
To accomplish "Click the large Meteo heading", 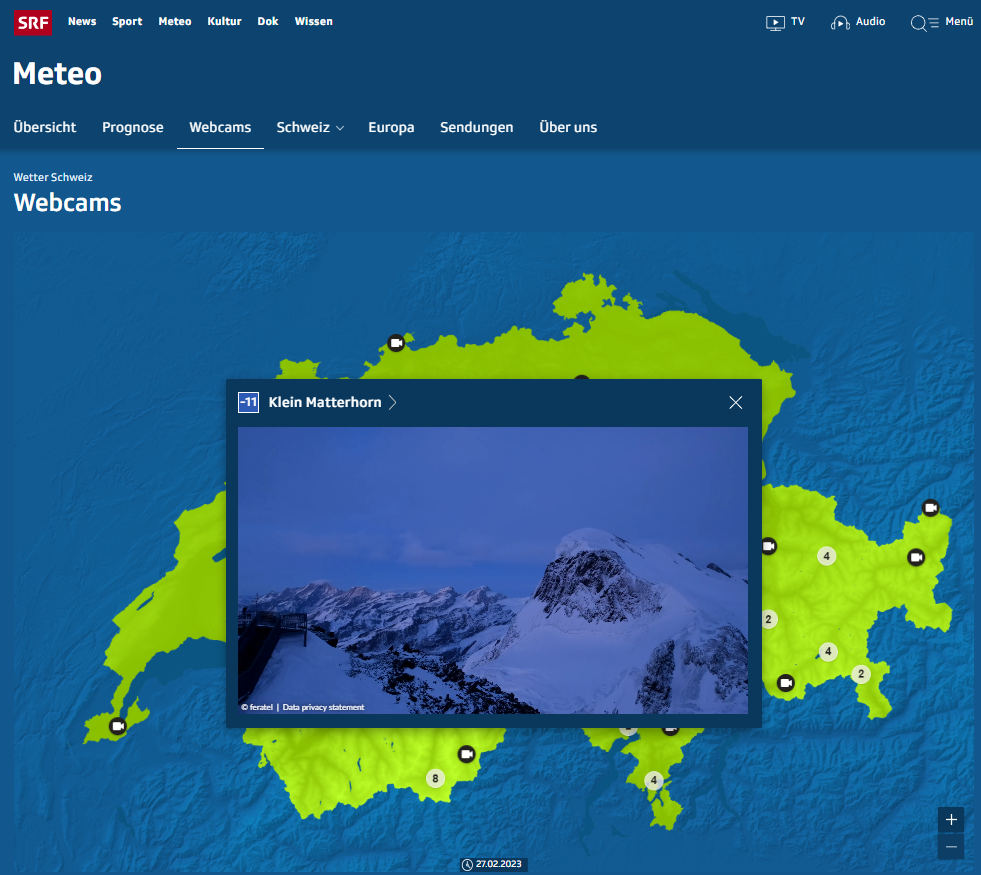I will pyautogui.click(x=57, y=74).
